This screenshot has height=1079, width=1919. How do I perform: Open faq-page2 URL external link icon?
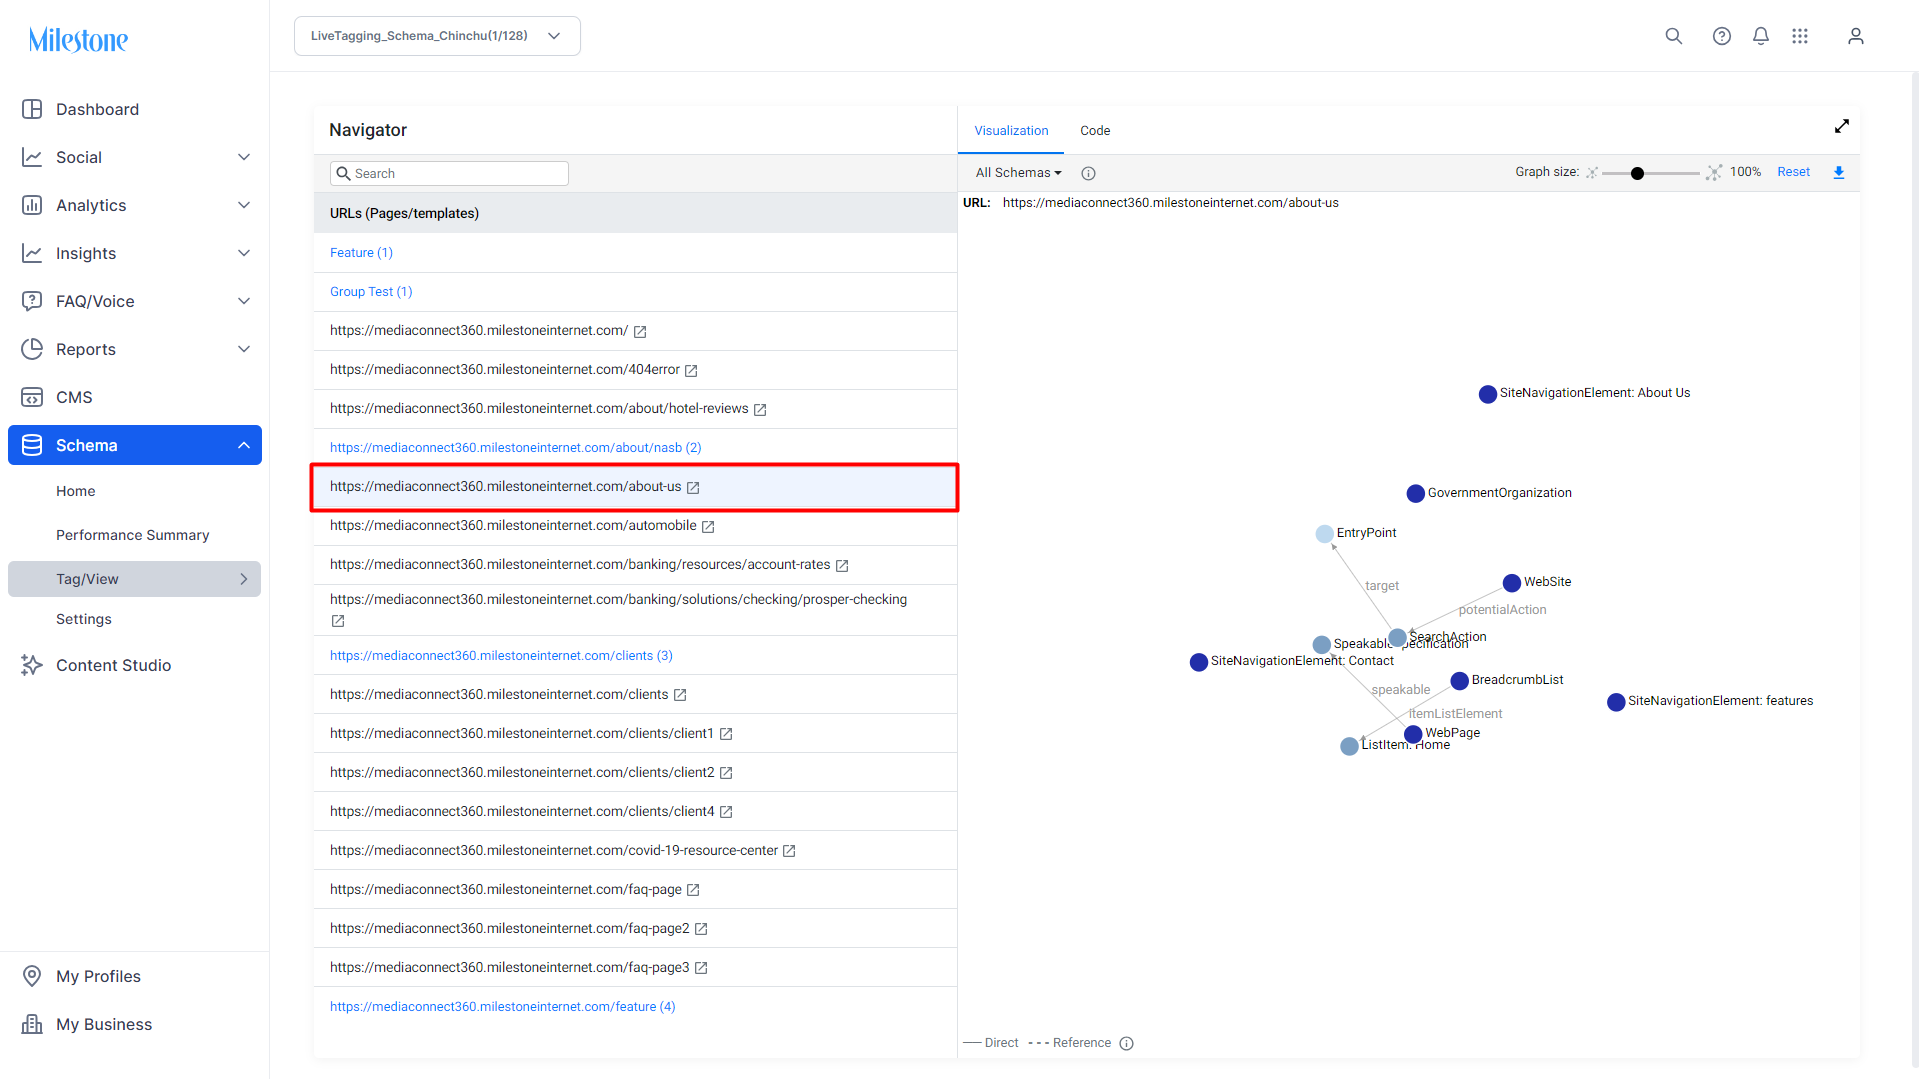pyautogui.click(x=701, y=929)
